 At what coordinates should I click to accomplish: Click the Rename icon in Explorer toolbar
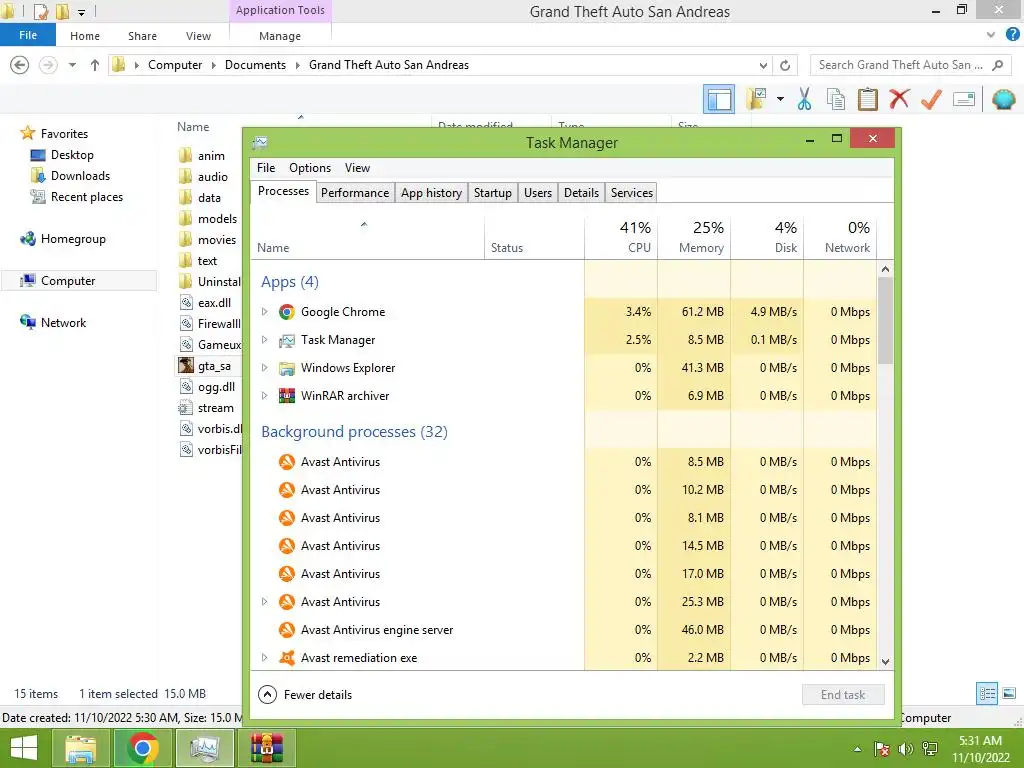tap(964, 99)
